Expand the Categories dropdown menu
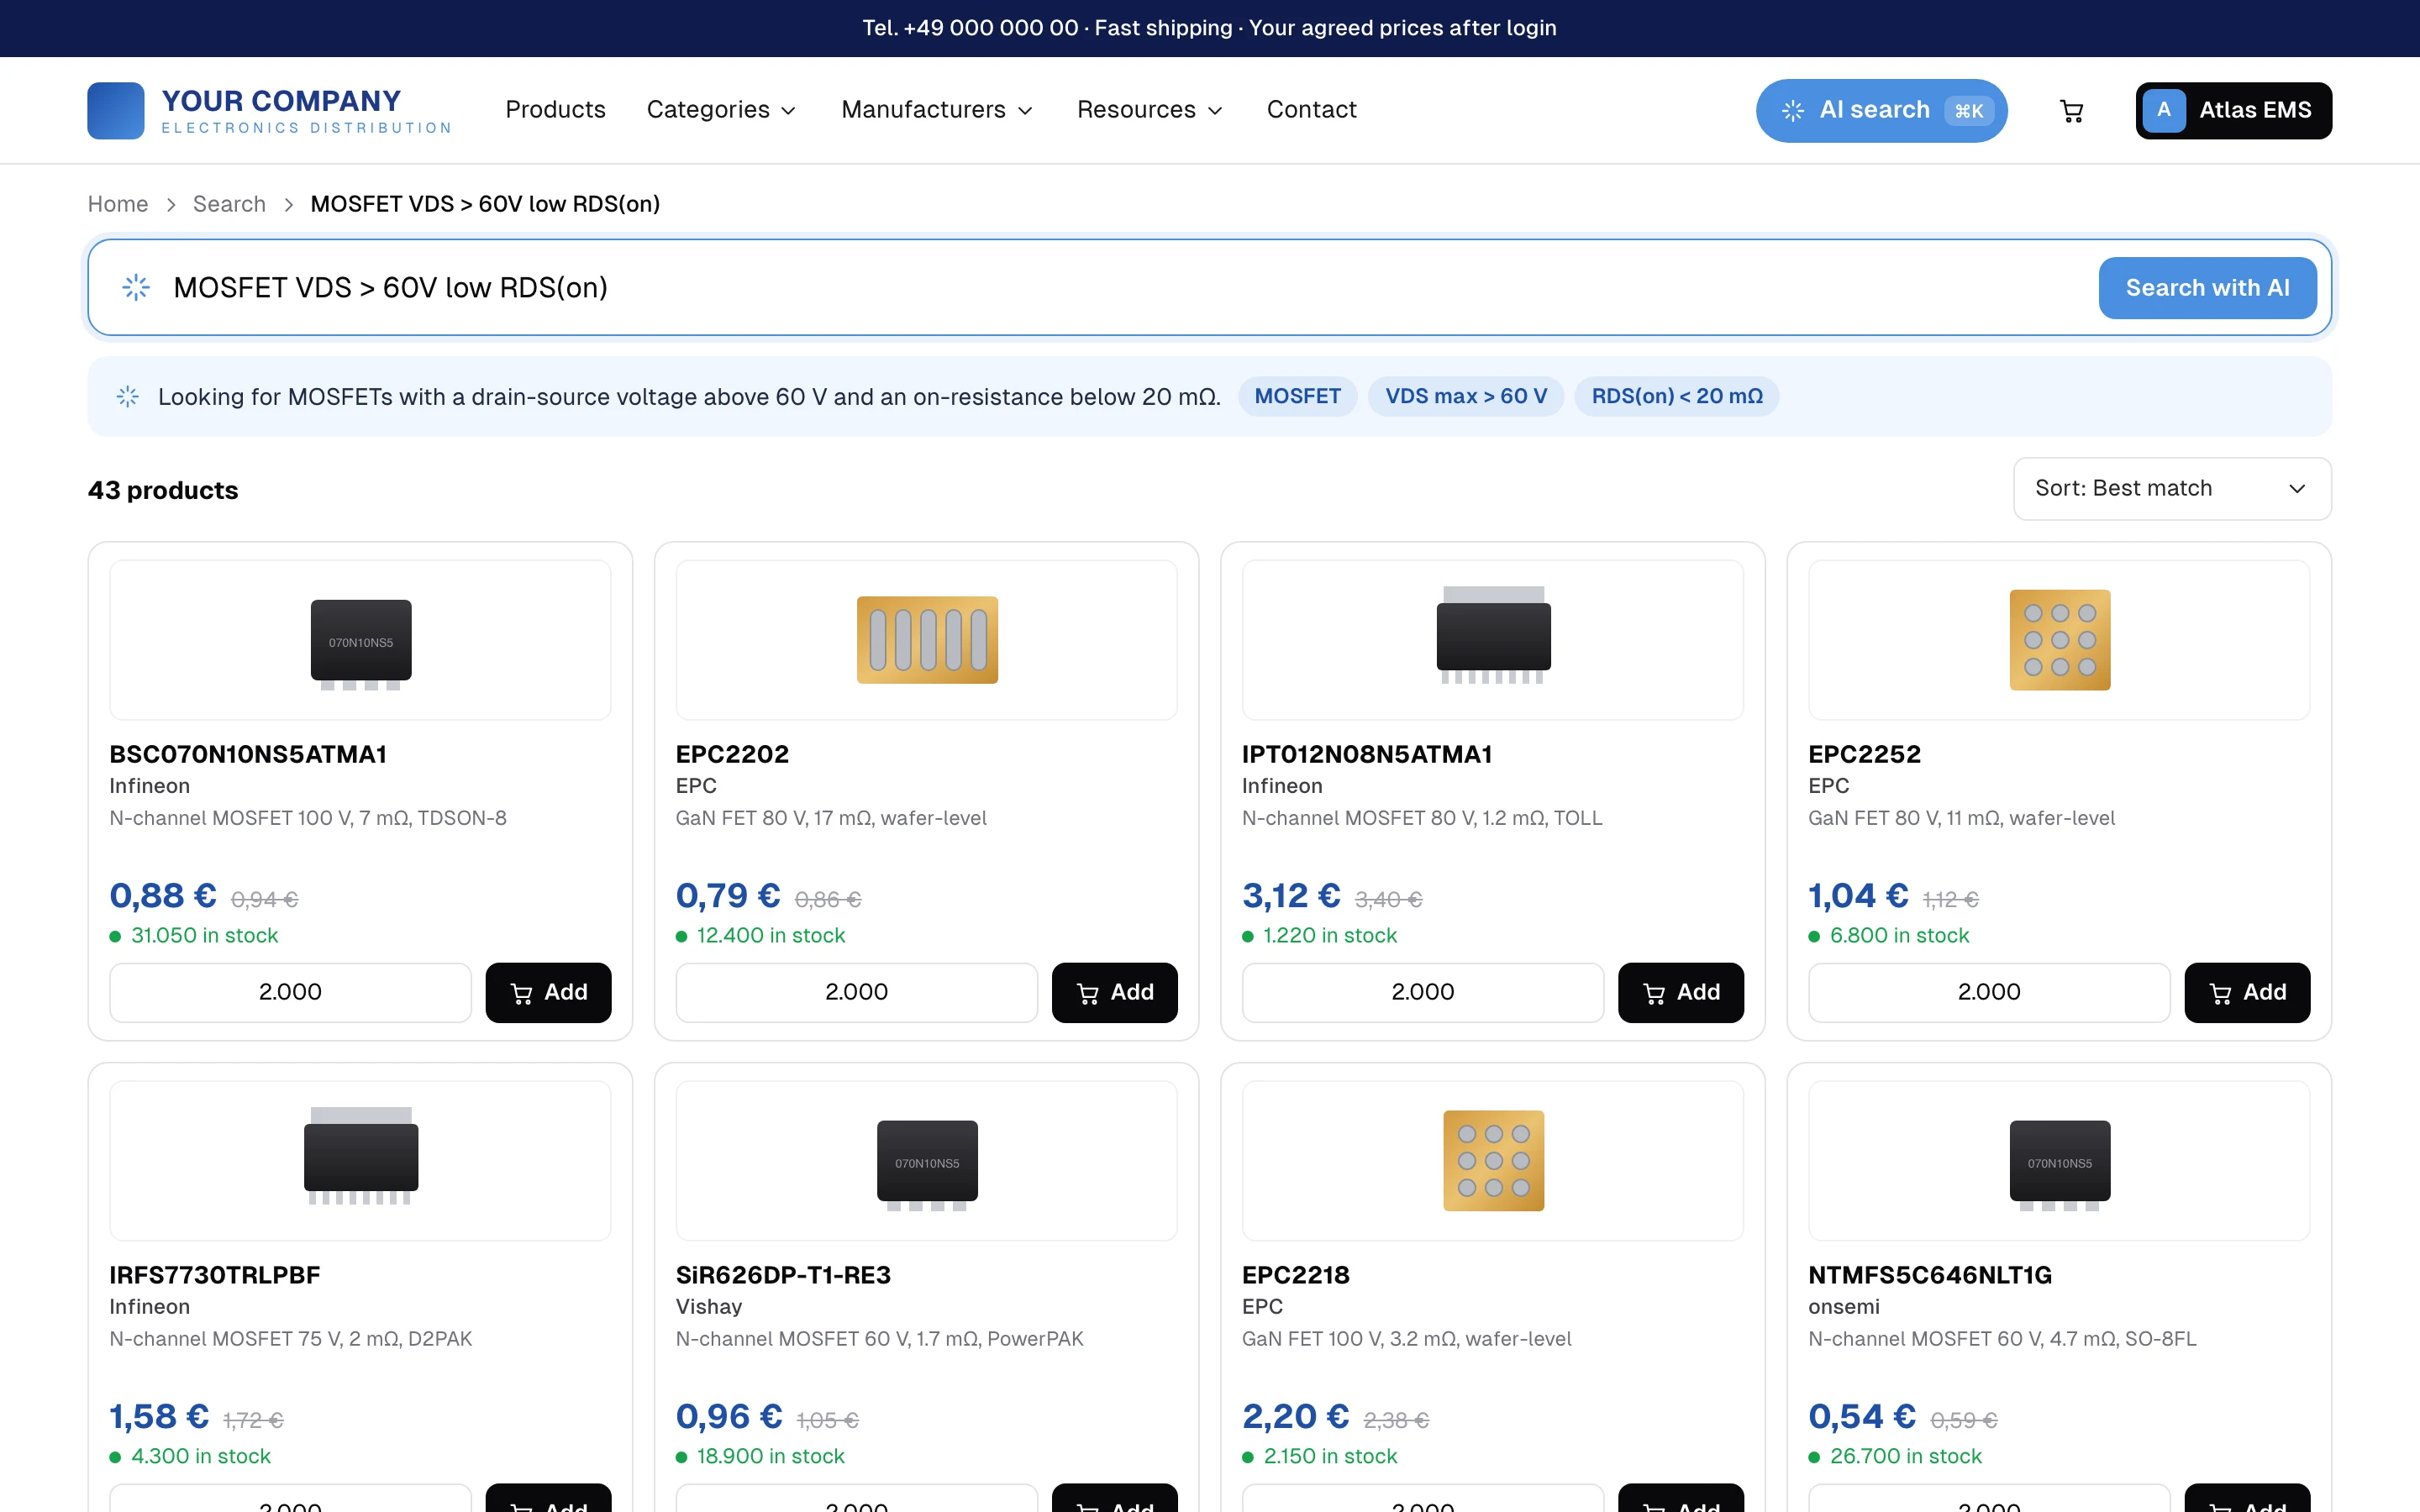 point(721,110)
